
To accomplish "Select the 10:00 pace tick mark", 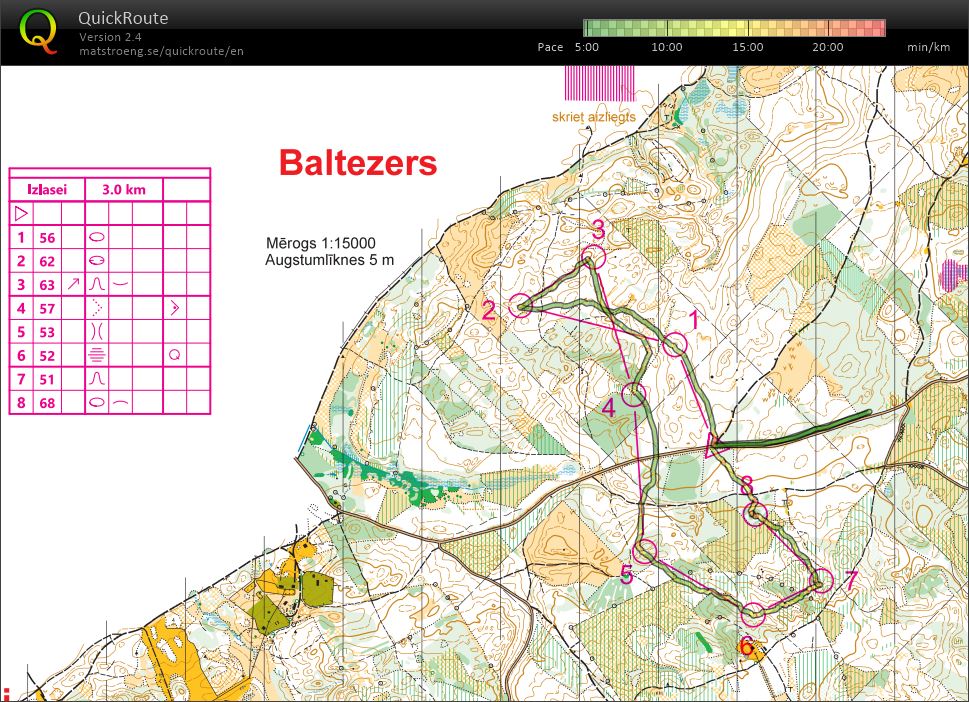I will pyautogui.click(x=666, y=30).
